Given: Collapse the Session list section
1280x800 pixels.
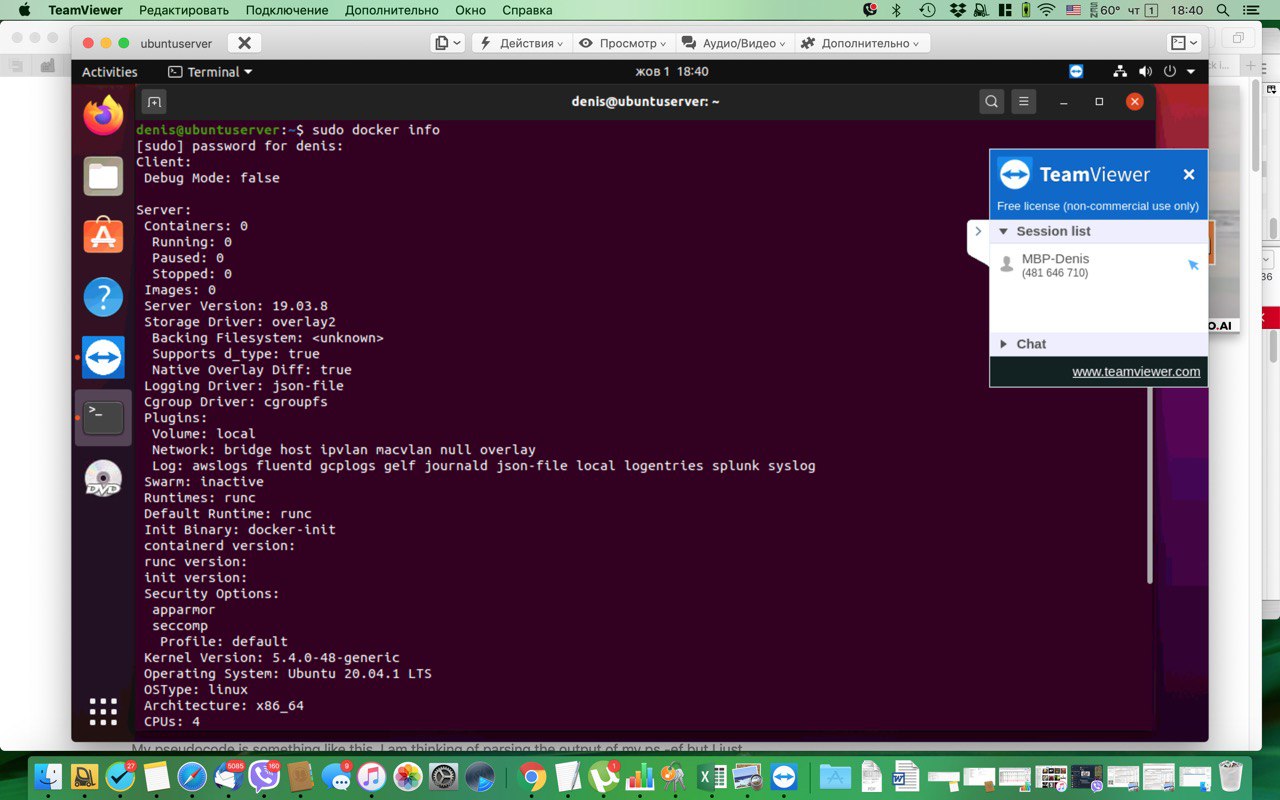Looking at the screenshot, I should [x=1003, y=231].
